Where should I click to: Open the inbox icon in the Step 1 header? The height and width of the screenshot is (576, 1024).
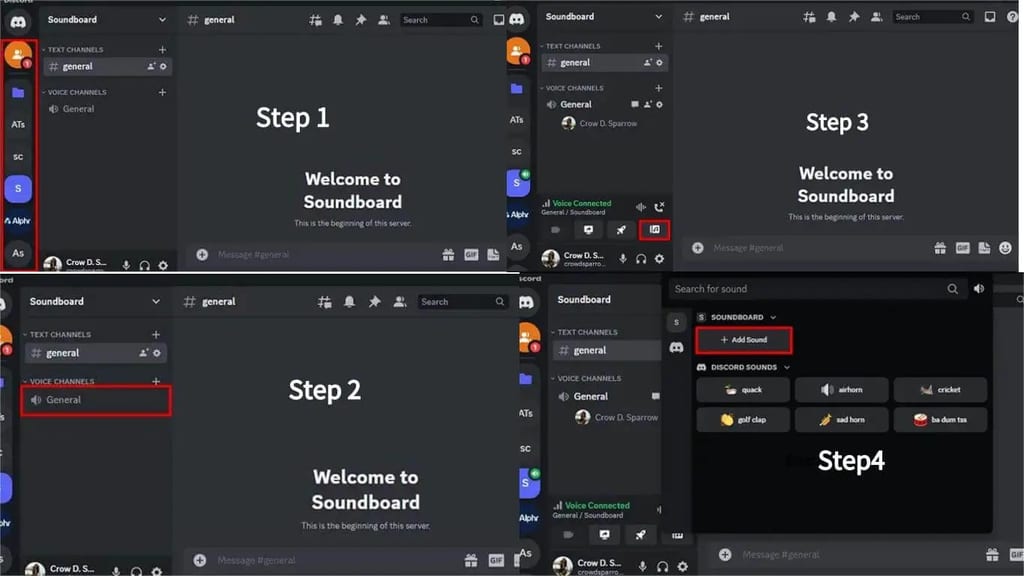pos(498,20)
